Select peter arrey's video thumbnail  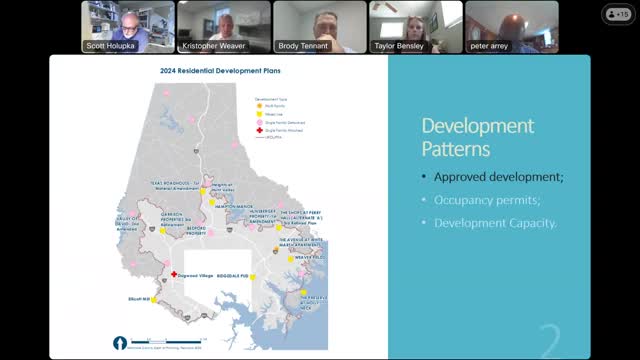512,27
